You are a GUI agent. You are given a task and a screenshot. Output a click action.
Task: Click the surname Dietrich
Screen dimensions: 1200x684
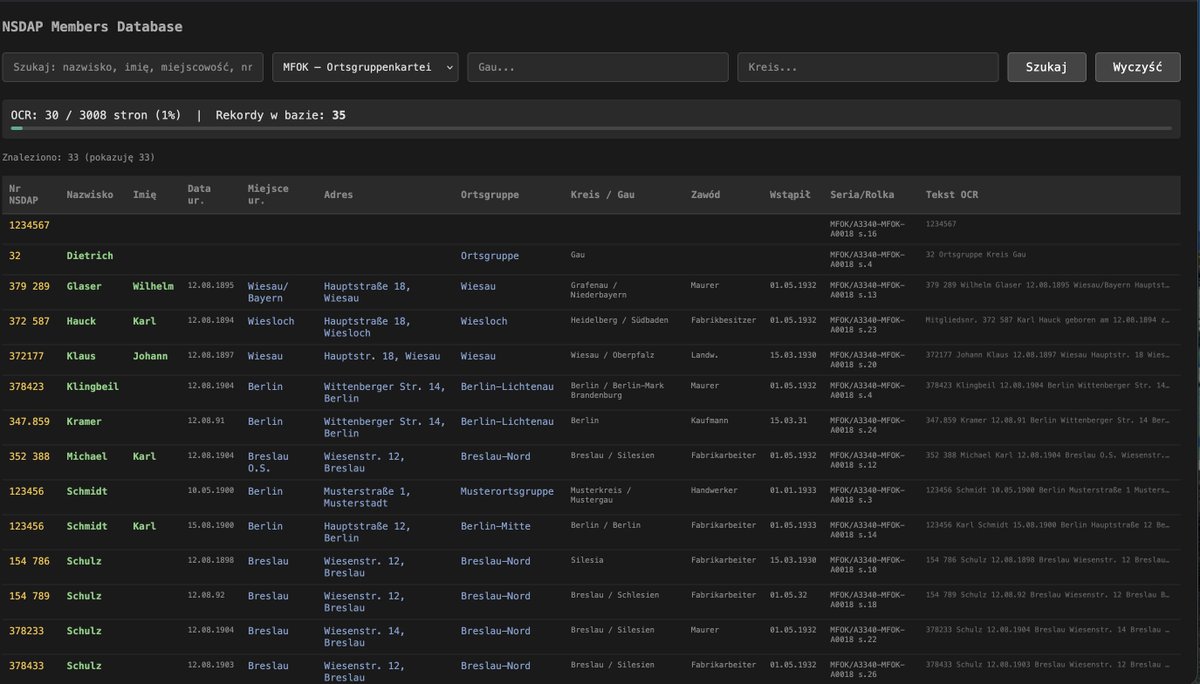click(90, 256)
